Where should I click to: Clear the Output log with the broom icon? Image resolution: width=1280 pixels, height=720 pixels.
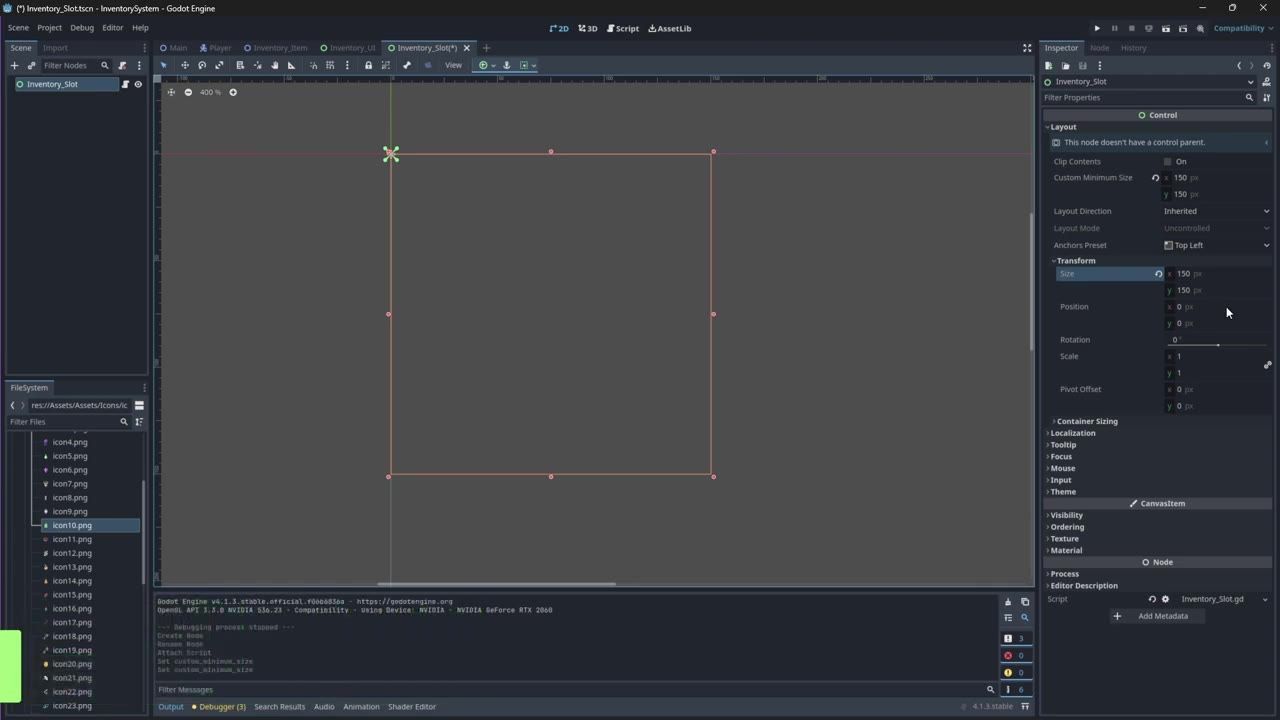[1008, 602]
